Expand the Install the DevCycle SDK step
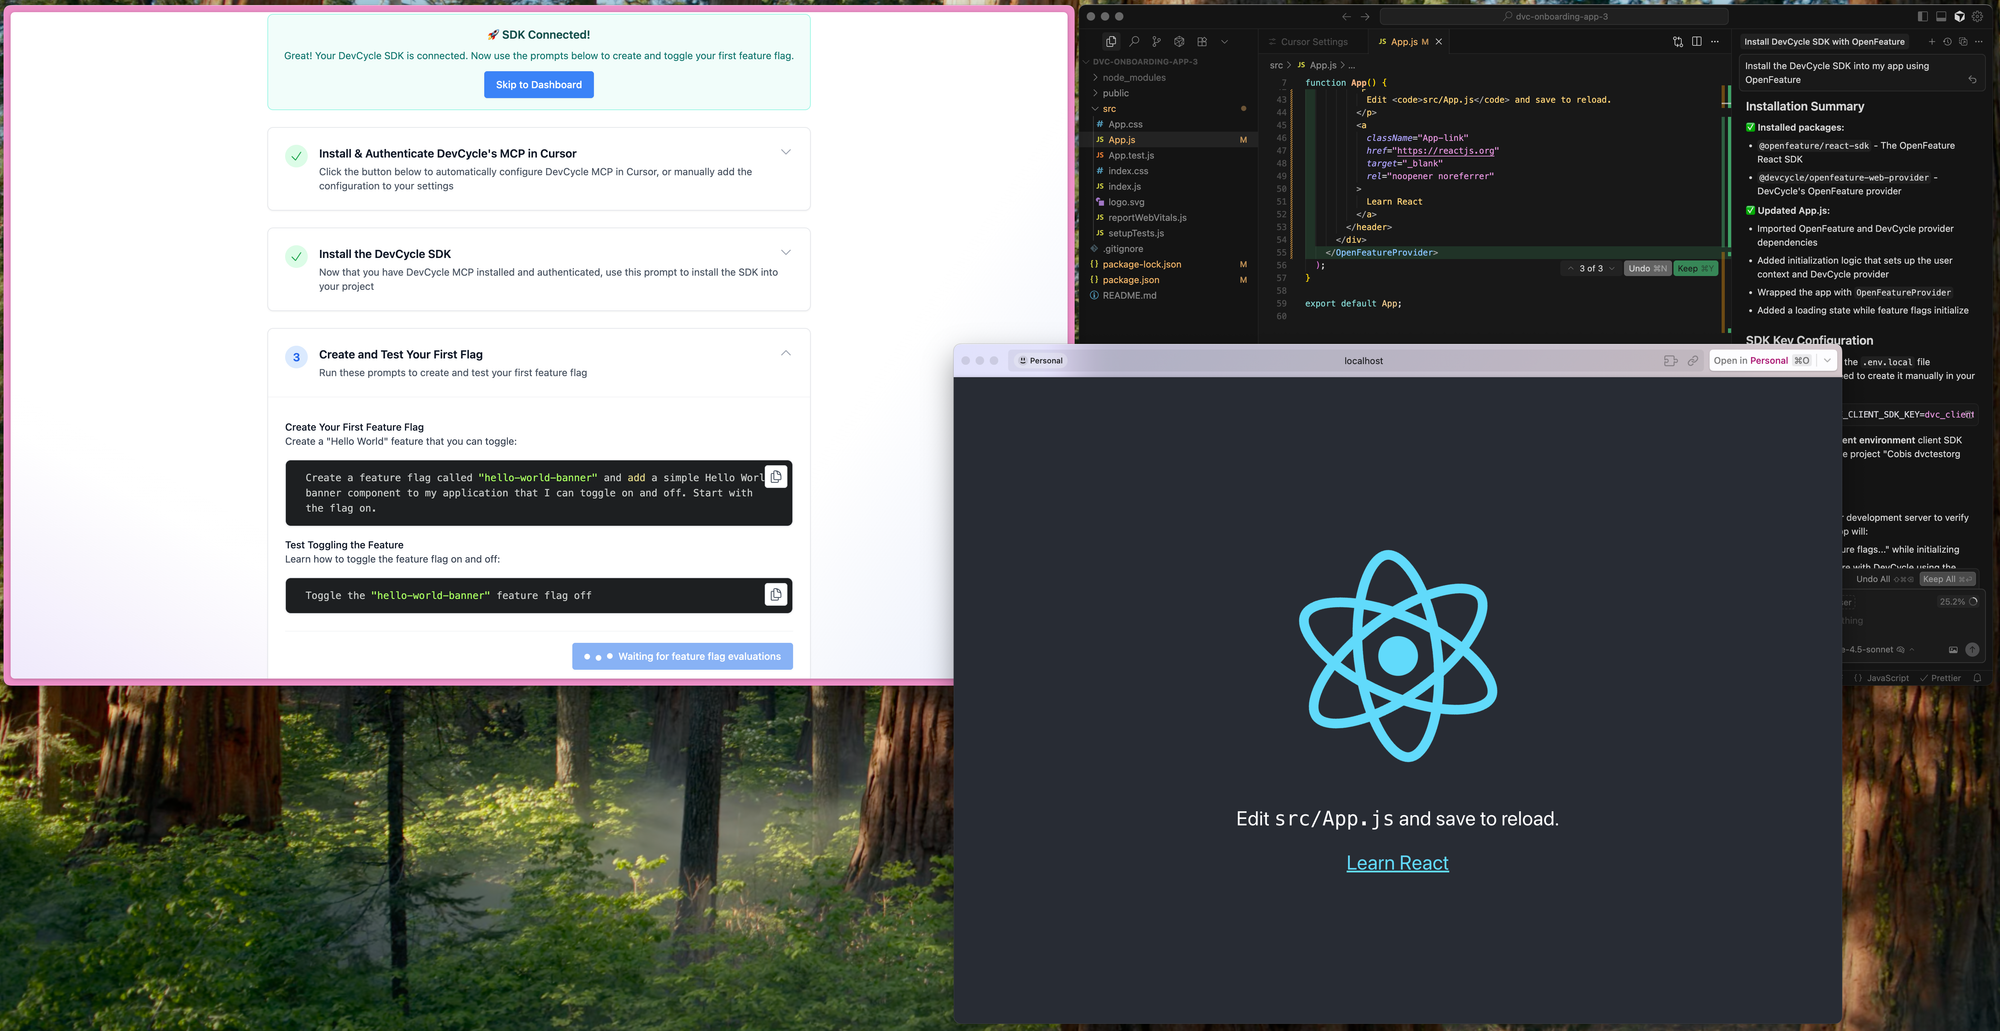 pyautogui.click(x=786, y=253)
